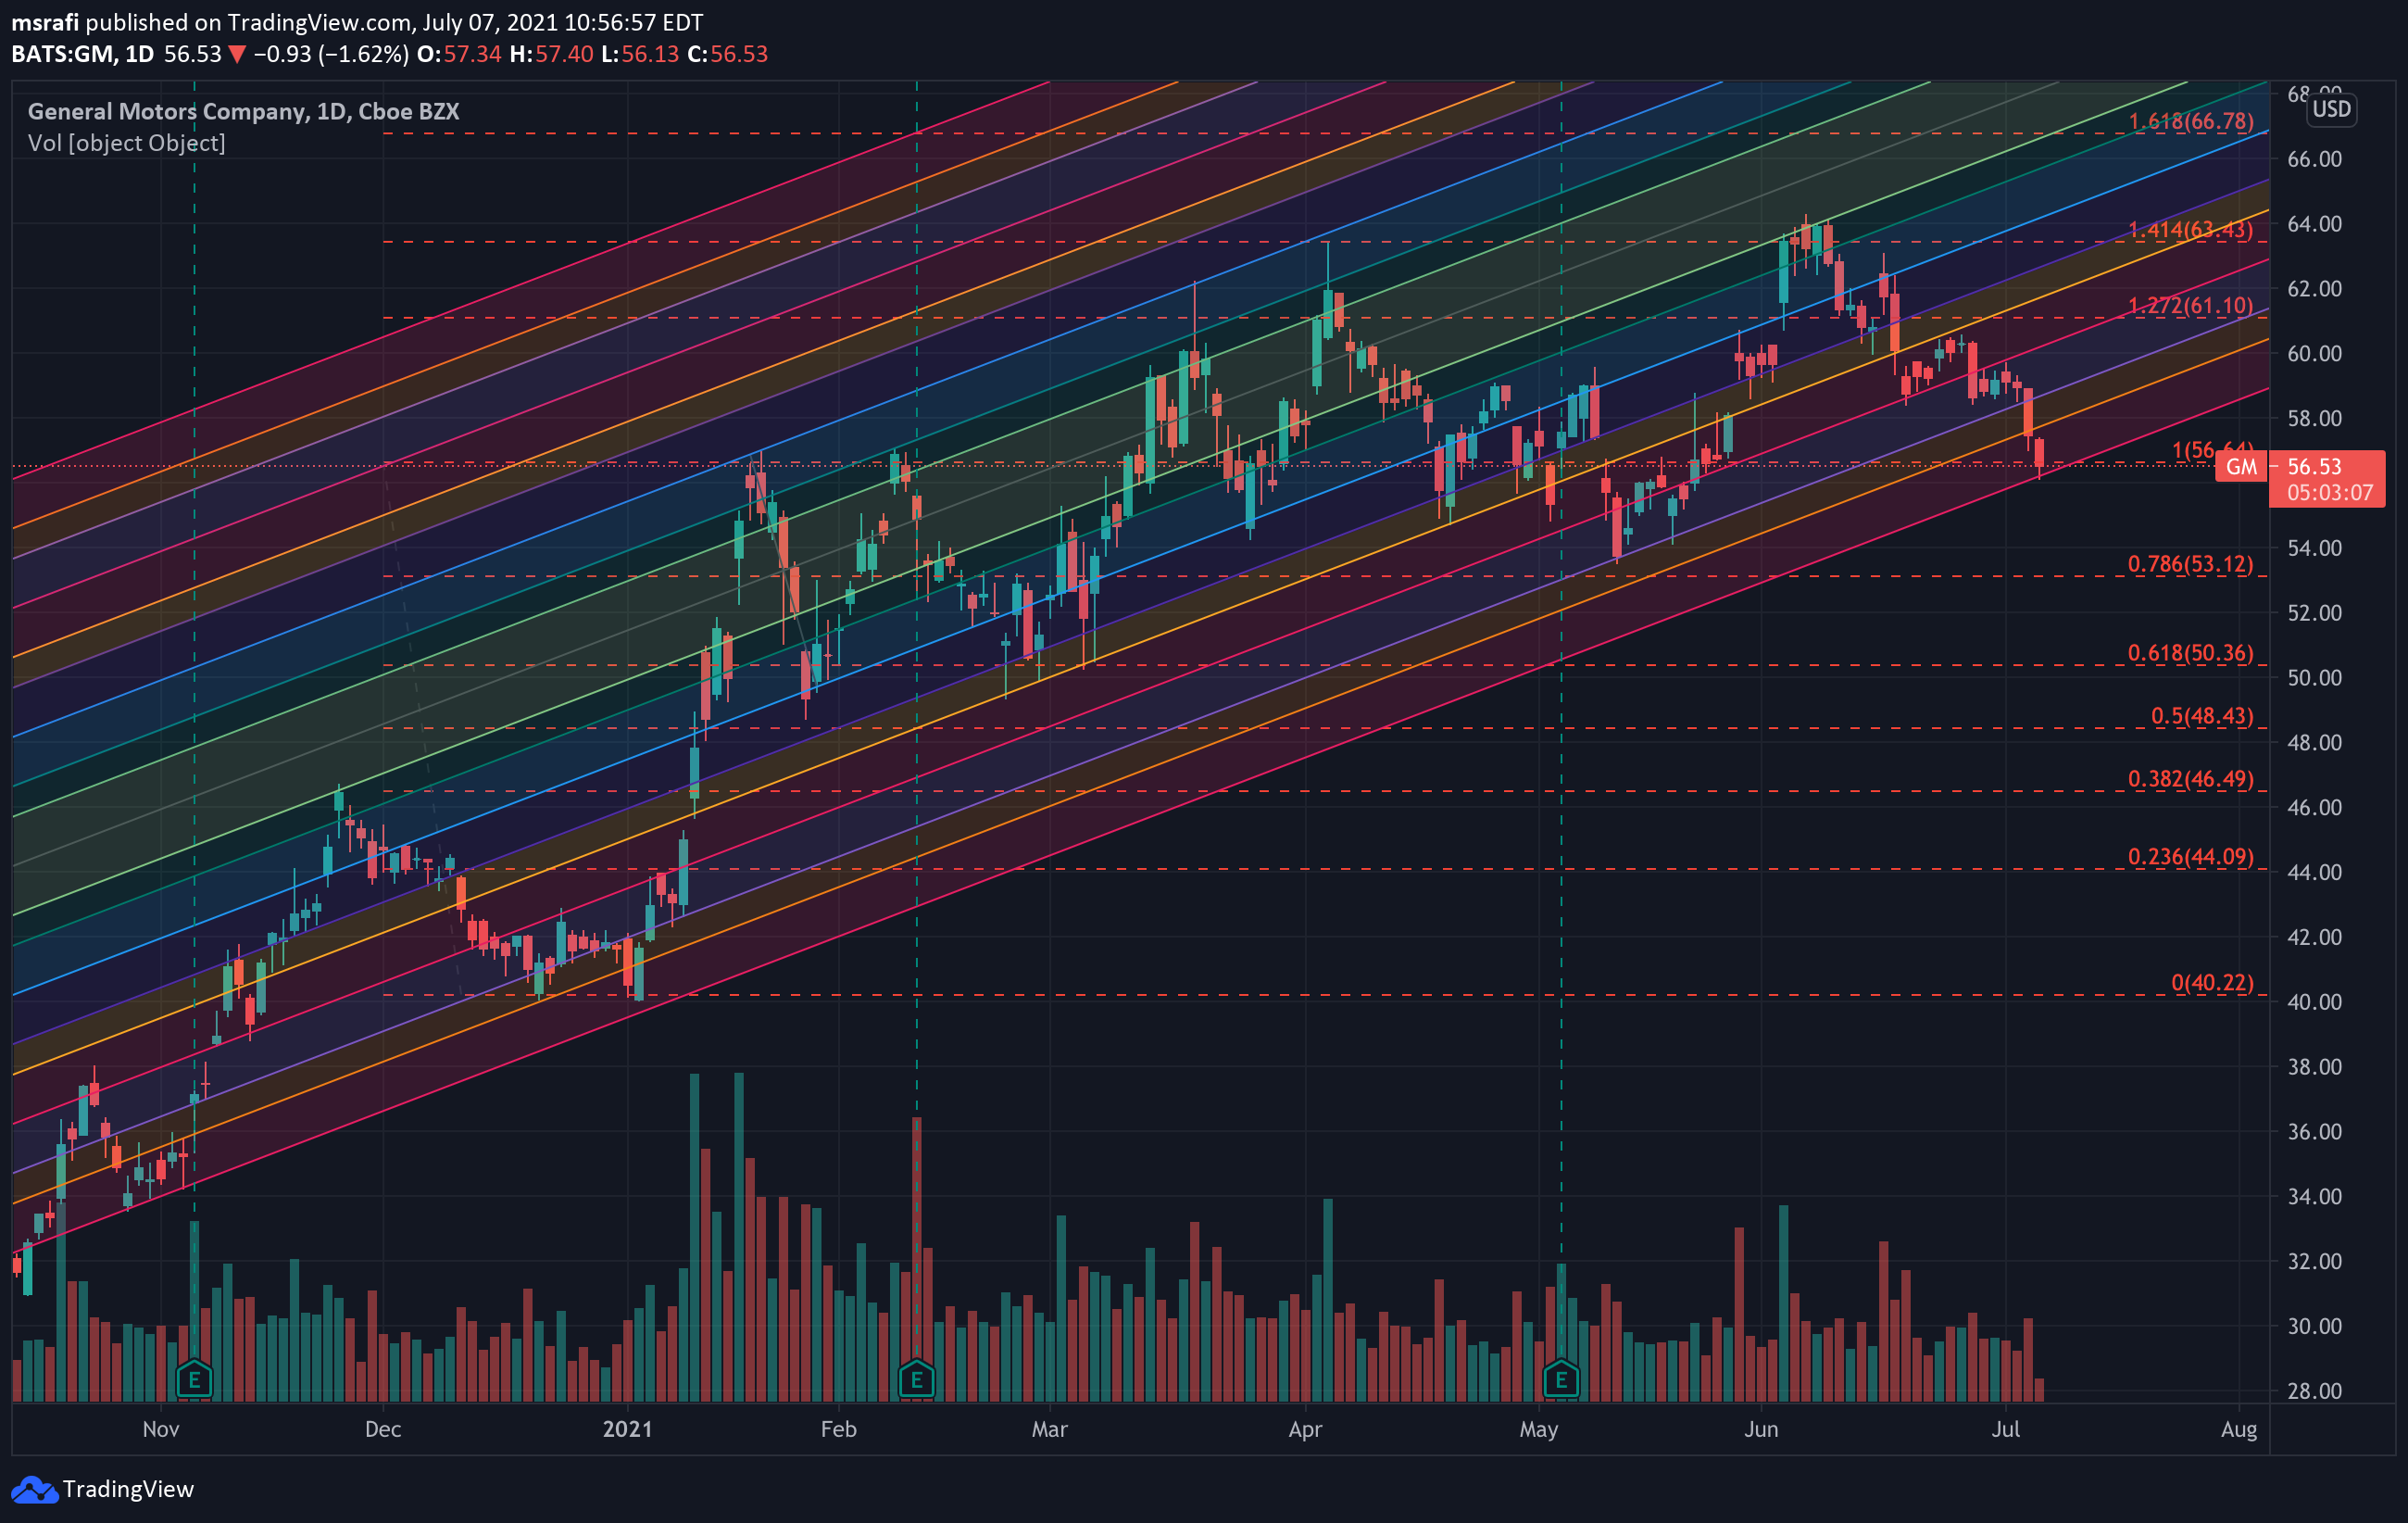Click the USD currency button

2331,109
